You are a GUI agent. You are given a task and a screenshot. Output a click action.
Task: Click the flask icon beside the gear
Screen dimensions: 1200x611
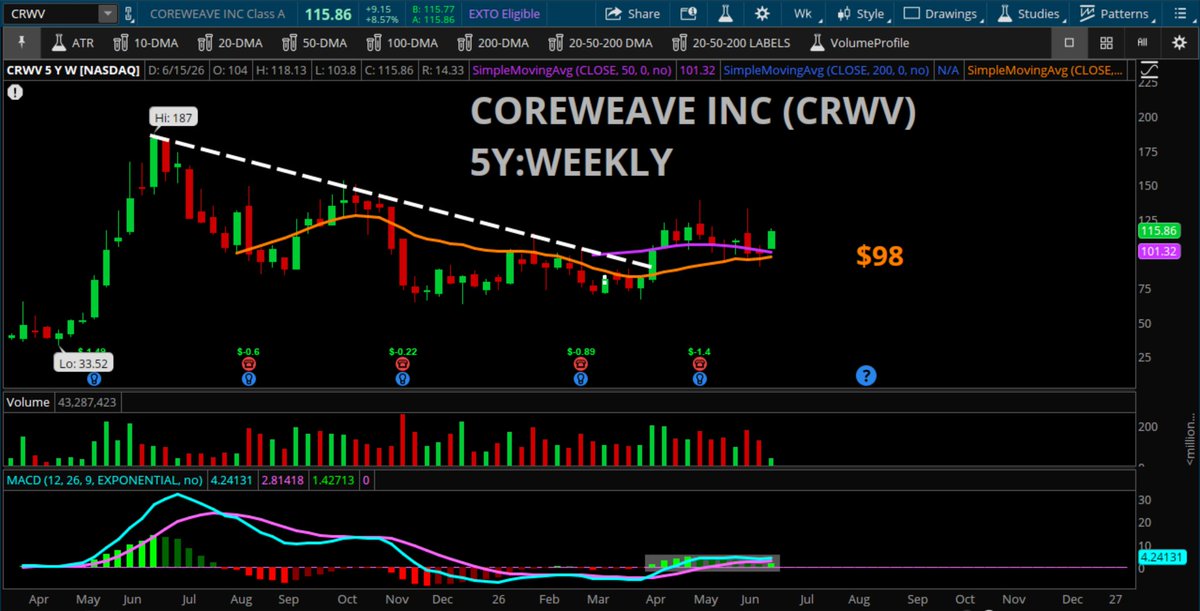pyautogui.click(x=727, y=14)
